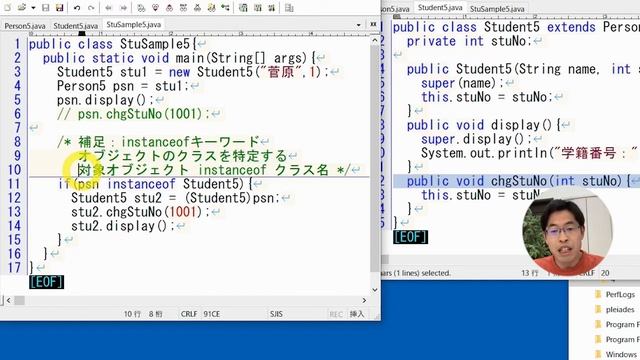Open Search with the first binoculars icon
This screenshot has height=360, width=640.
141,7
